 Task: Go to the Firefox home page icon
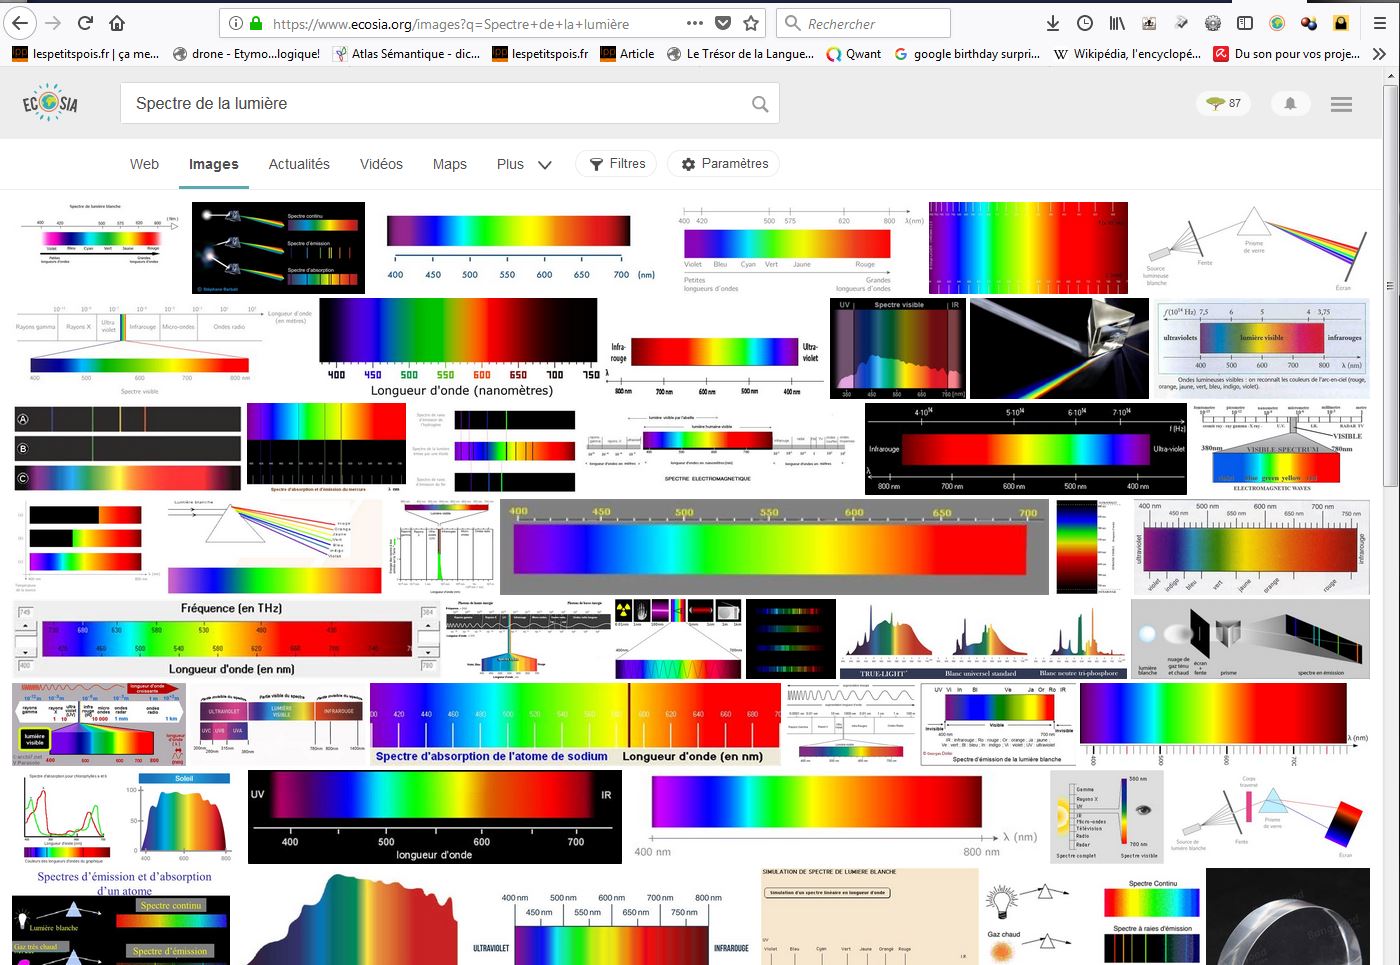117,23
